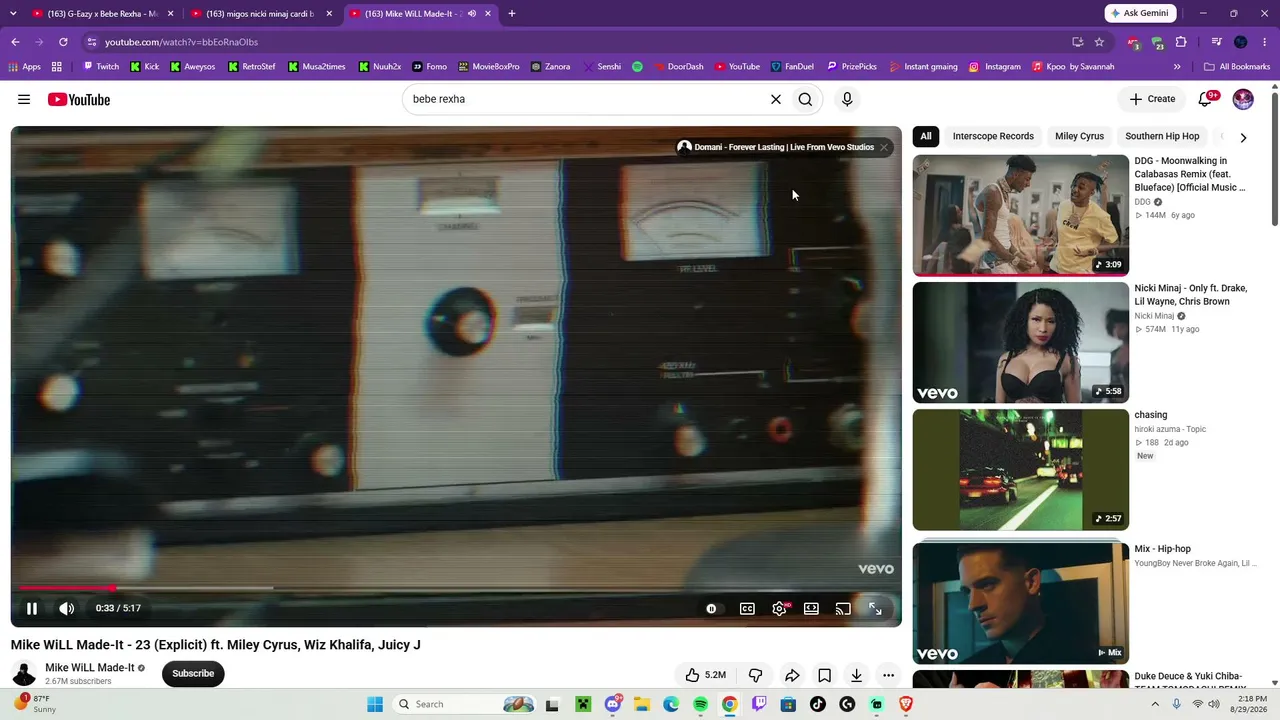Open the YouTube guide hamburger menu
The width and height of the screenshot is (1280, 720).
click(24, 99)
